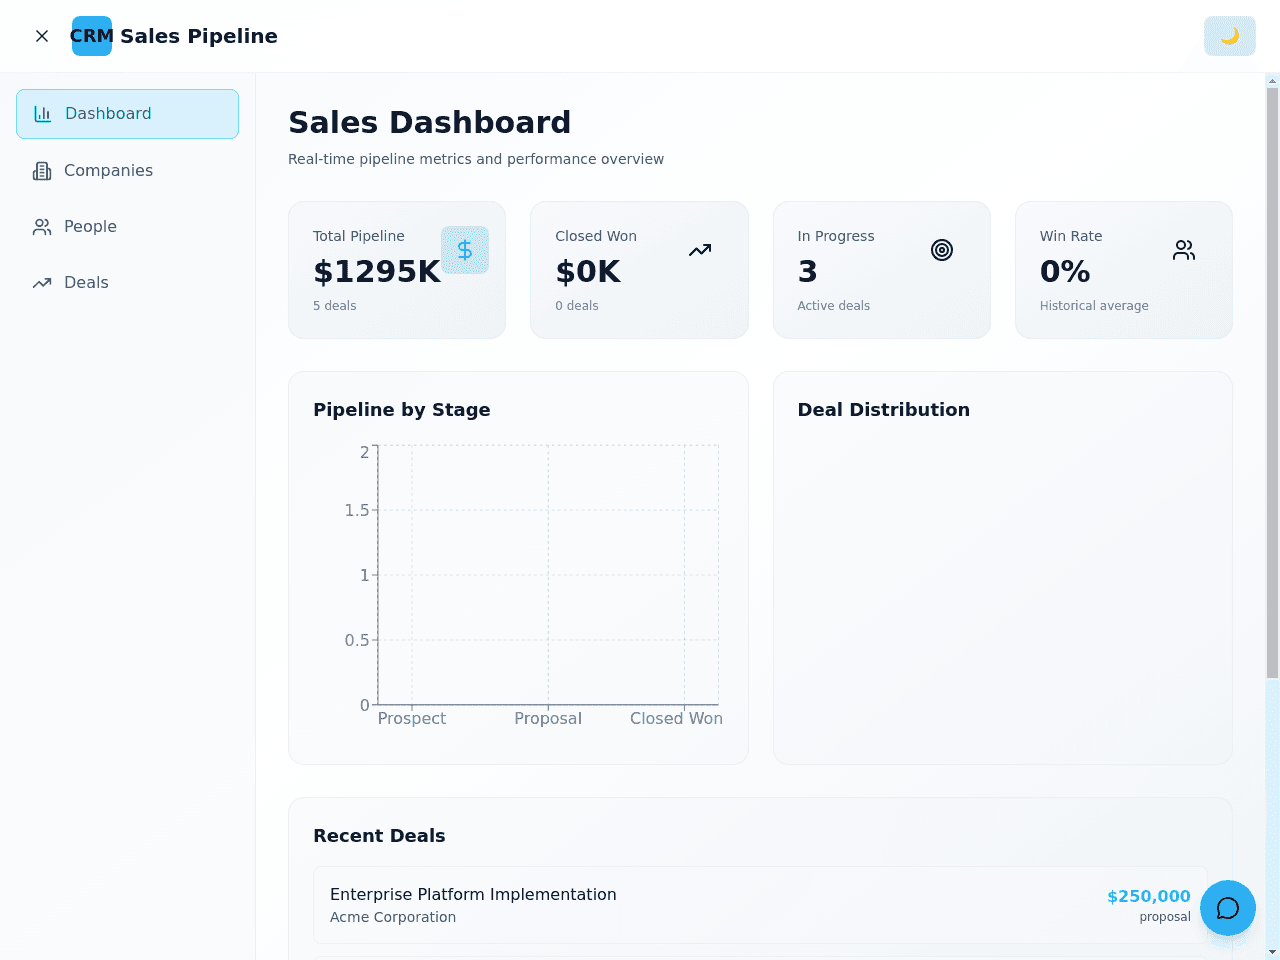
Task: Click the $0K Closed Won value
Action: [588, 271]
